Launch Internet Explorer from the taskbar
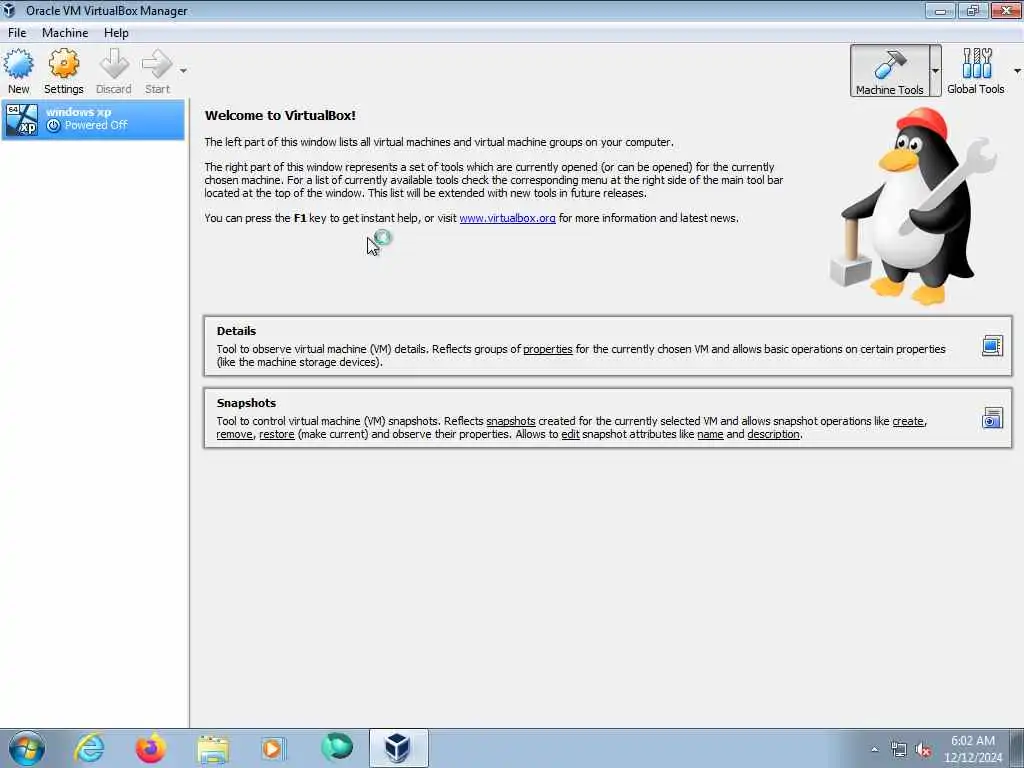1024x768 pixels. click(89, 748)
